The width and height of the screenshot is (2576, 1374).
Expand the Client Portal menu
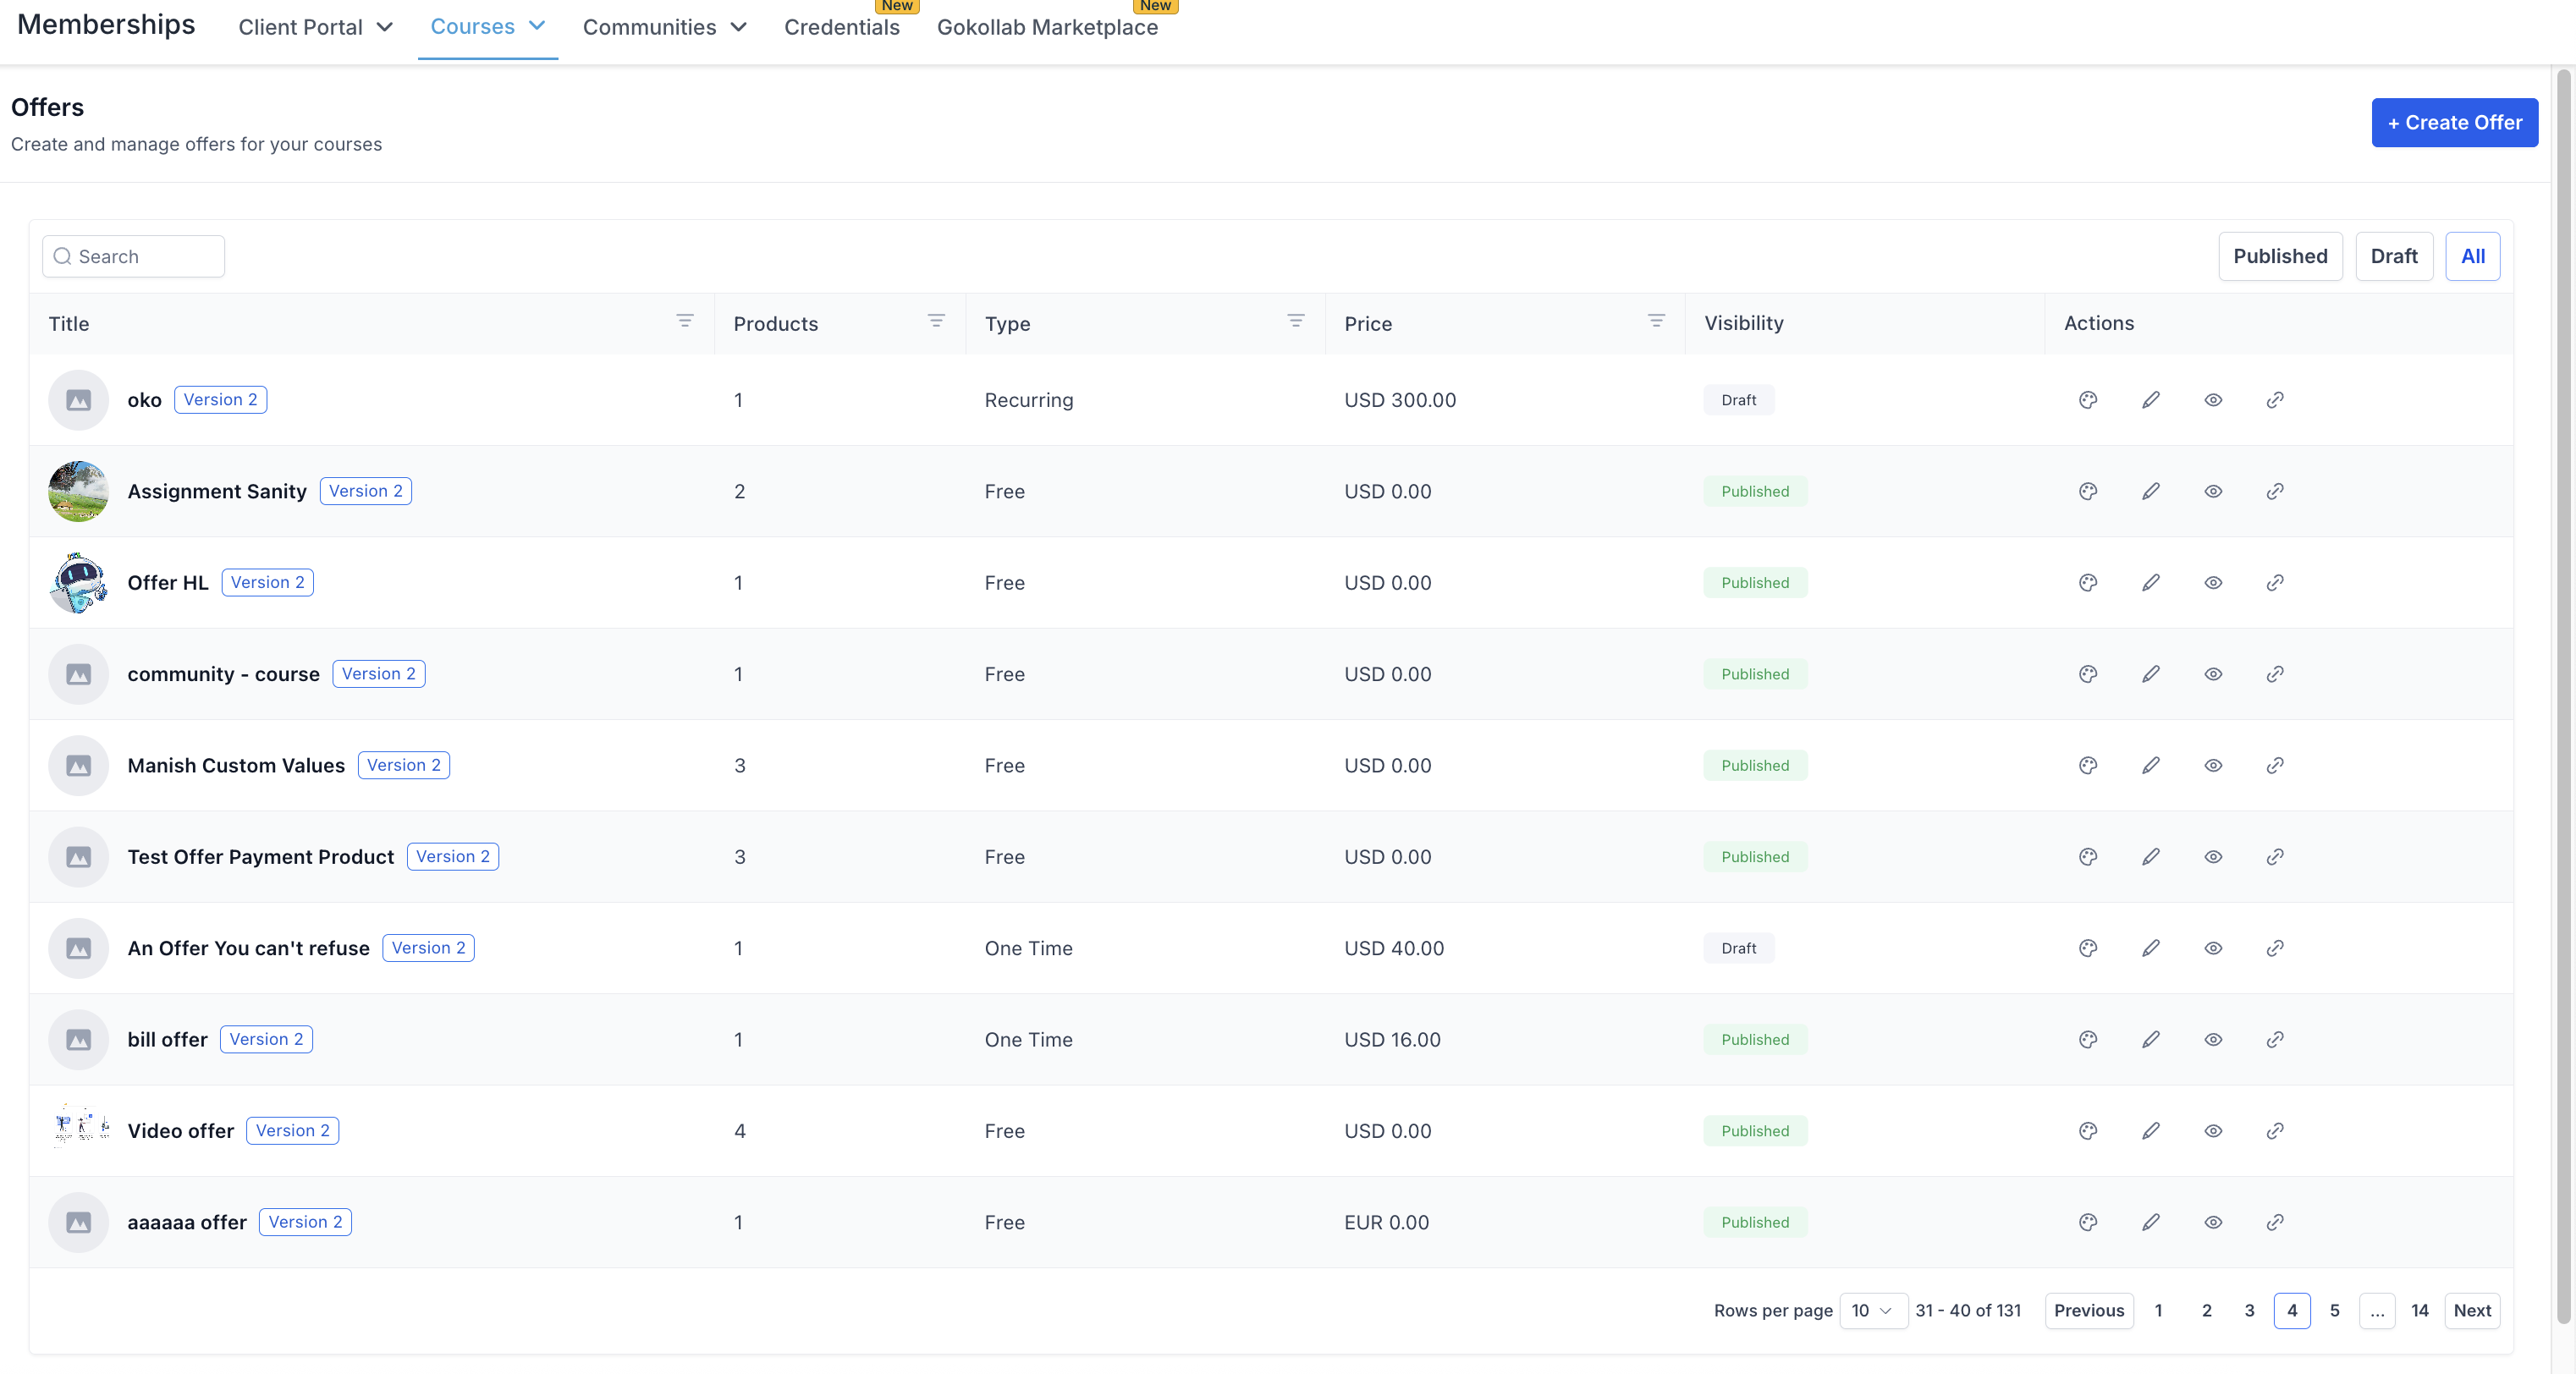pyautogui.click(x=315, y=27)
